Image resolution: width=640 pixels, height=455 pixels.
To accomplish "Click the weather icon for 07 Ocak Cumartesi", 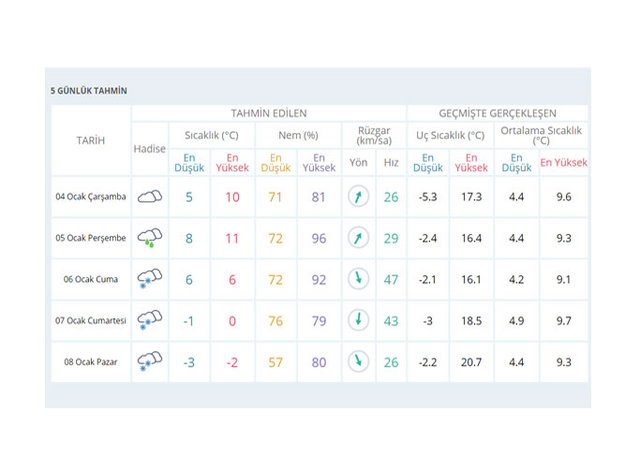I will click(150, 320).
